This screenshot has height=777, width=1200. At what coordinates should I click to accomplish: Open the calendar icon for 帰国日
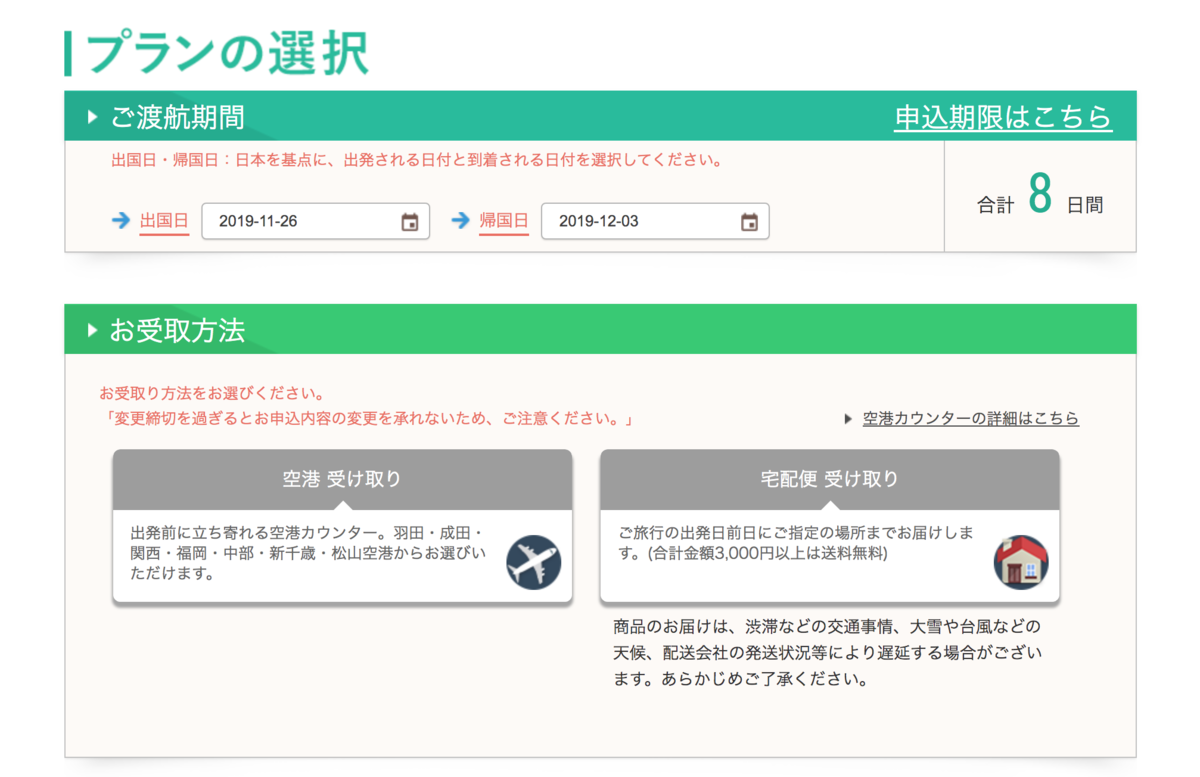coord(749,222)
